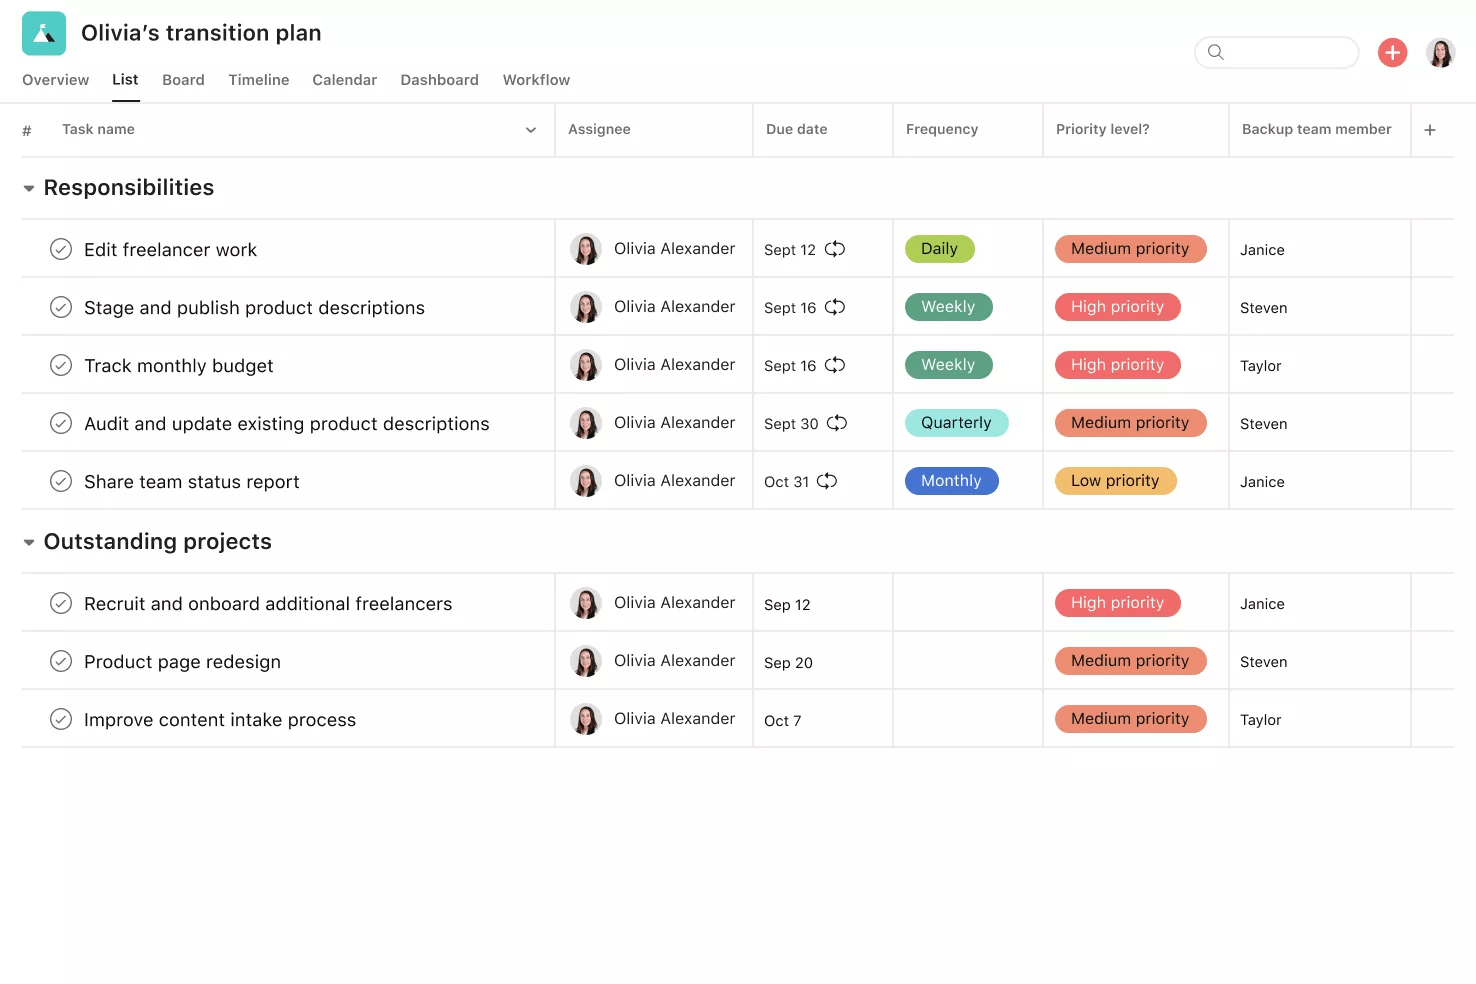The image size is (1476, 984).
Task: Click the recurring icon beside Sept 30
Action: coord(837,423)
